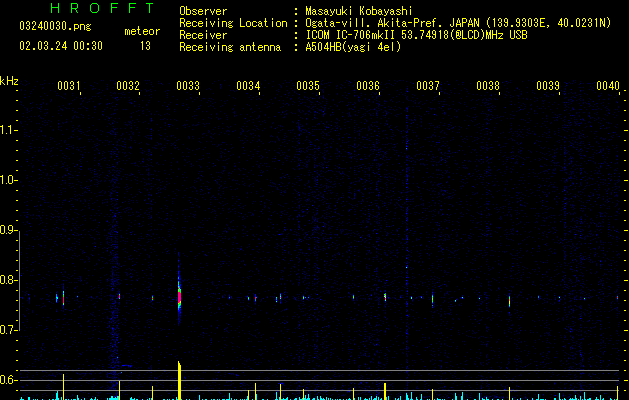Click the 0037 time marker
The image size is (629, 400).
(x=428, y=86)
